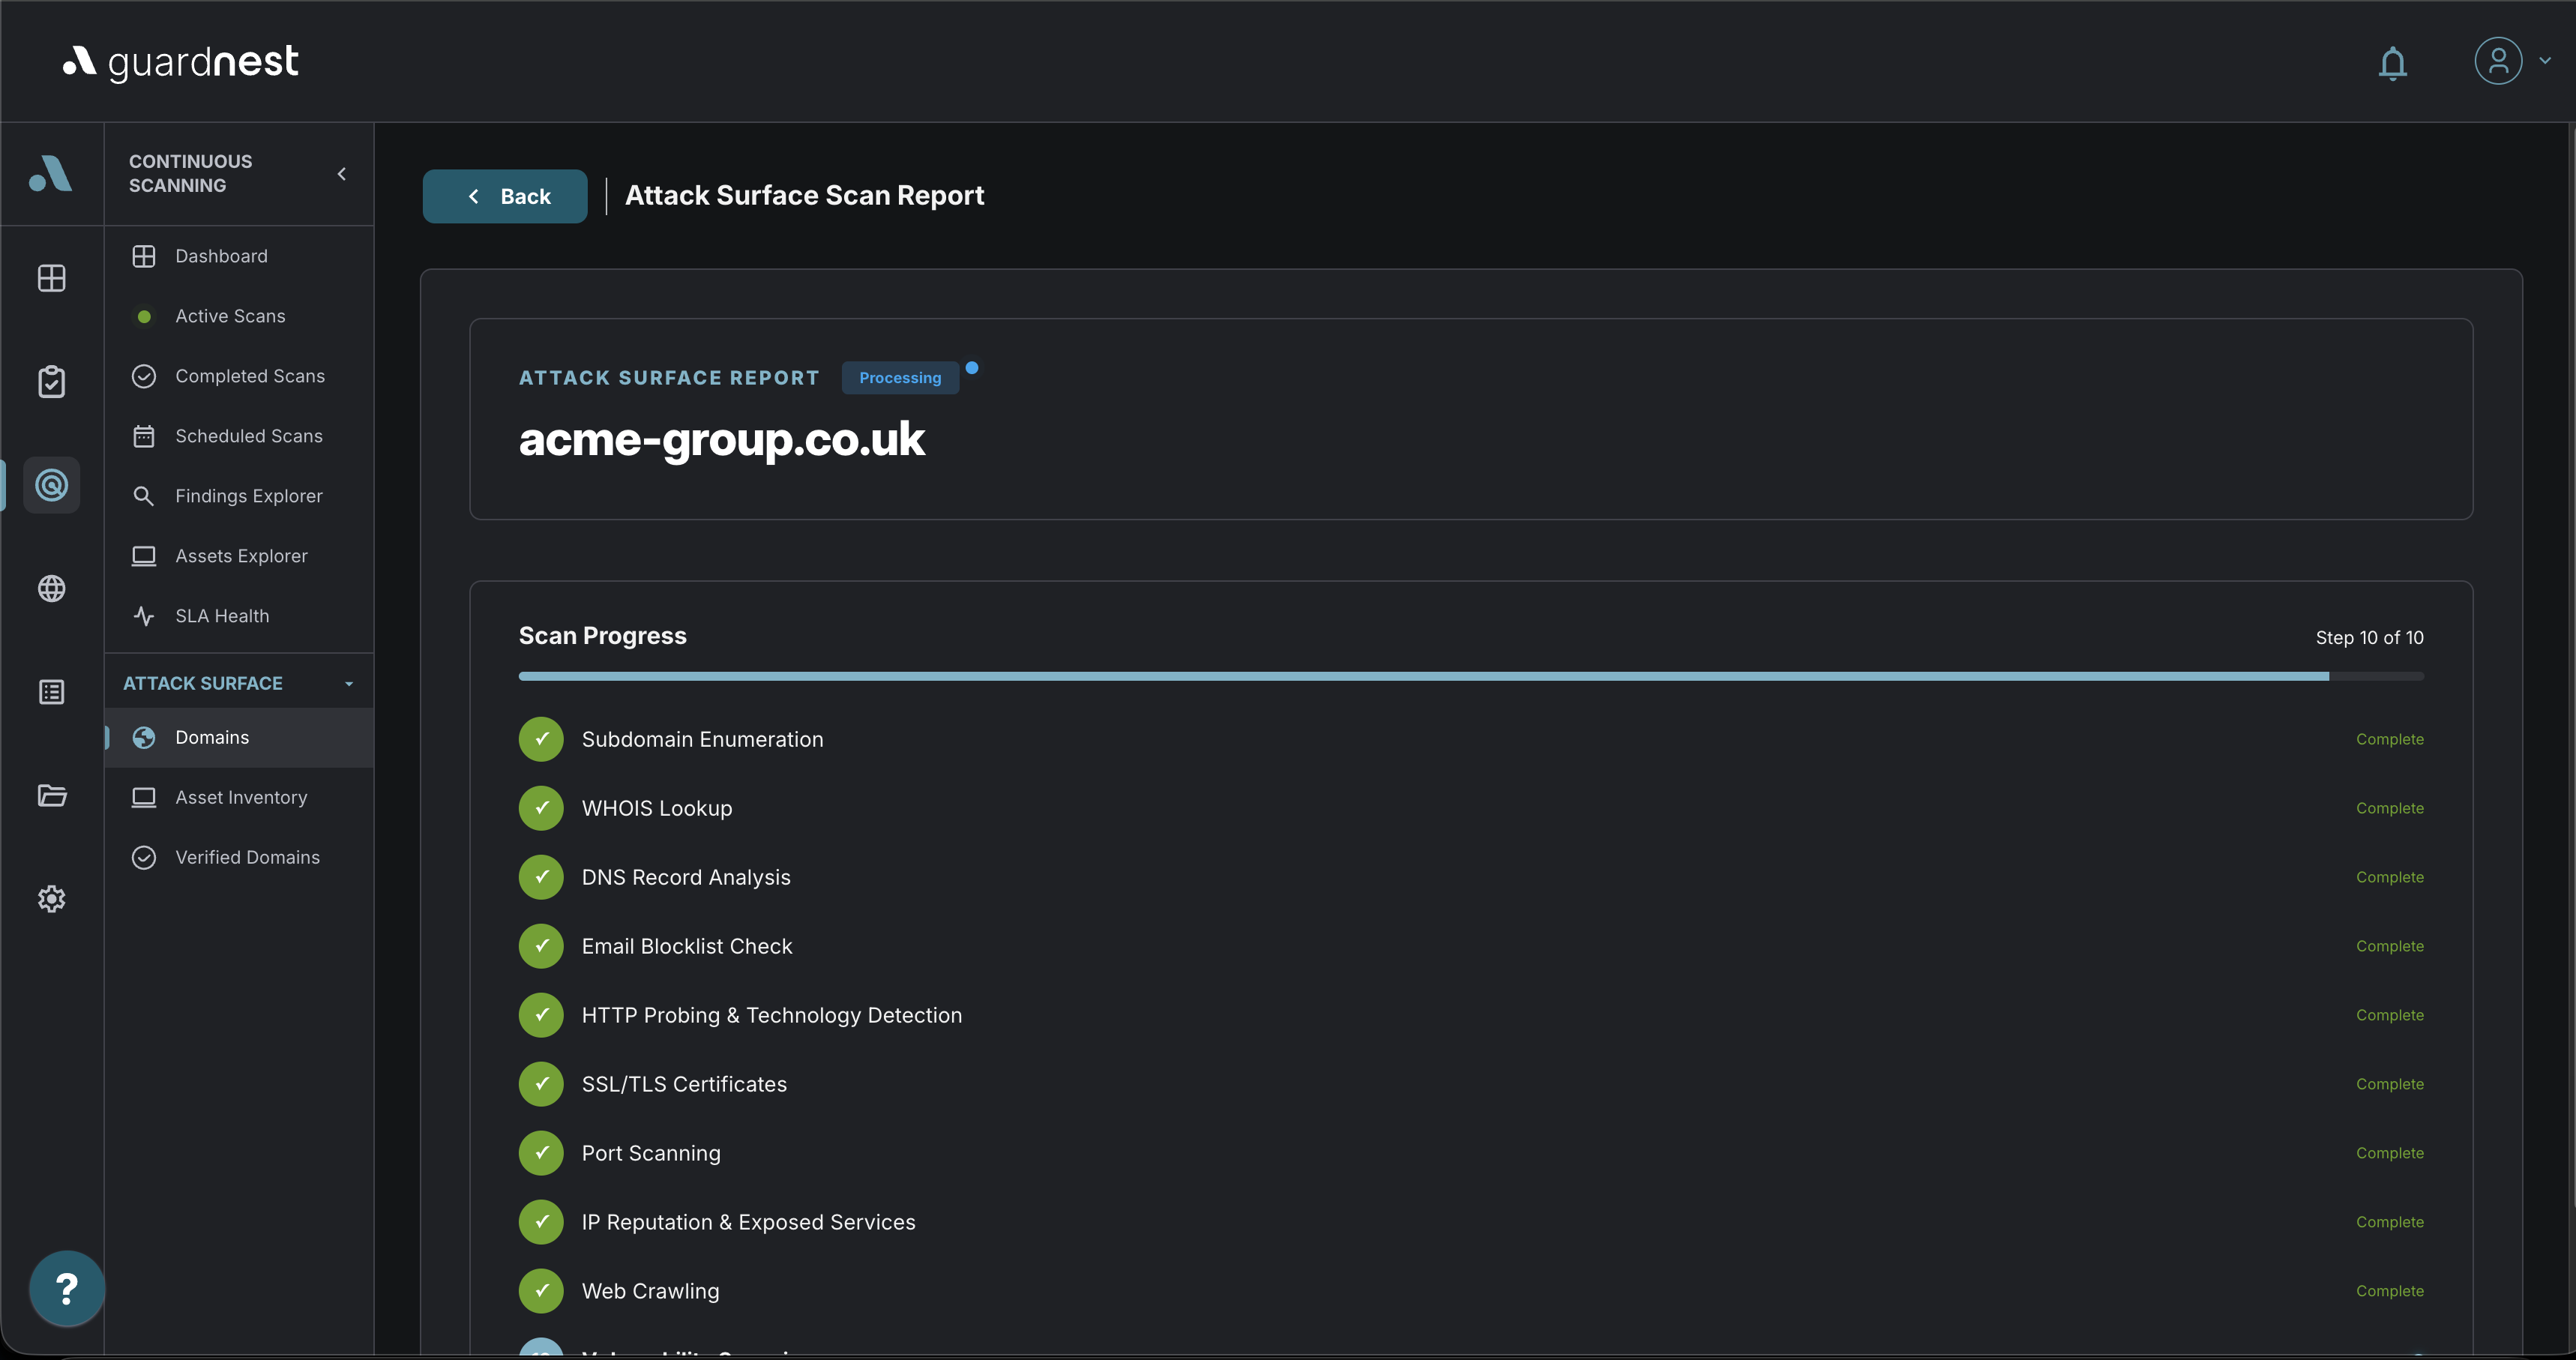Collapse the Continuous Scanning sidebar panel
The image size is (2576, 1360).
[x=342, y=174]
